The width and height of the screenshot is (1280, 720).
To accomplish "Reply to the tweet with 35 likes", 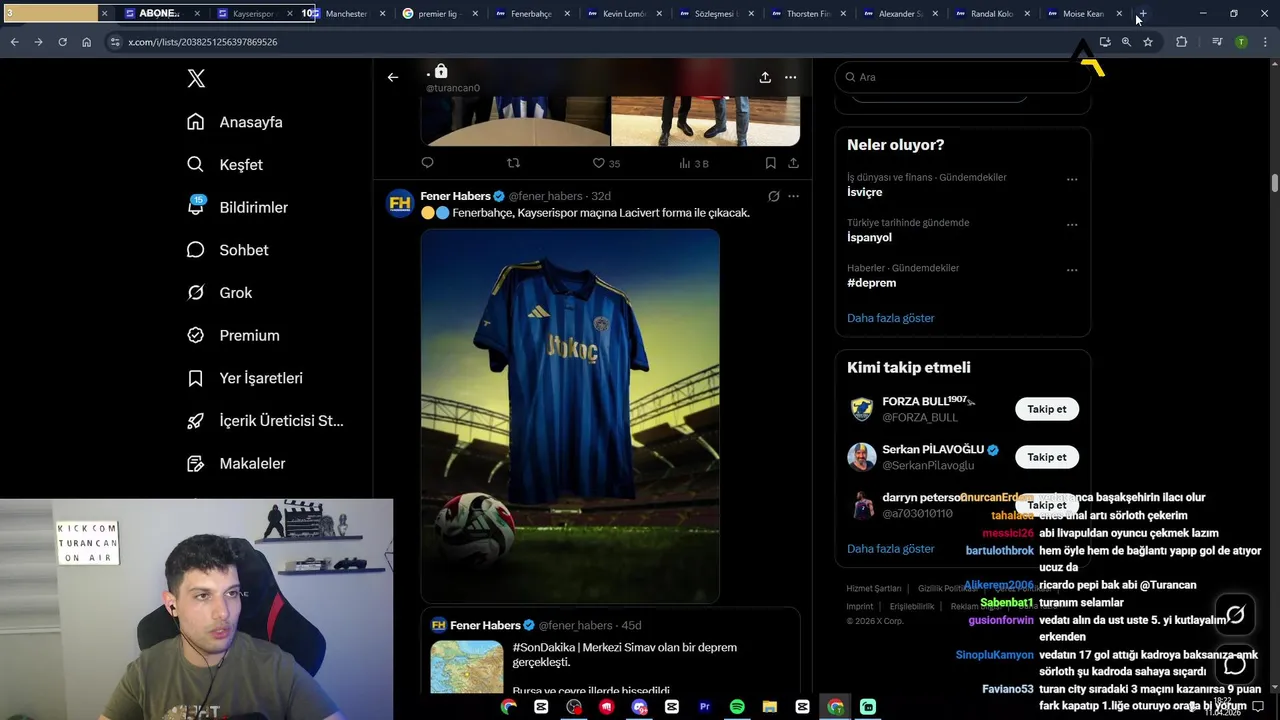I will pyautogui.click(x=428, y=163).
